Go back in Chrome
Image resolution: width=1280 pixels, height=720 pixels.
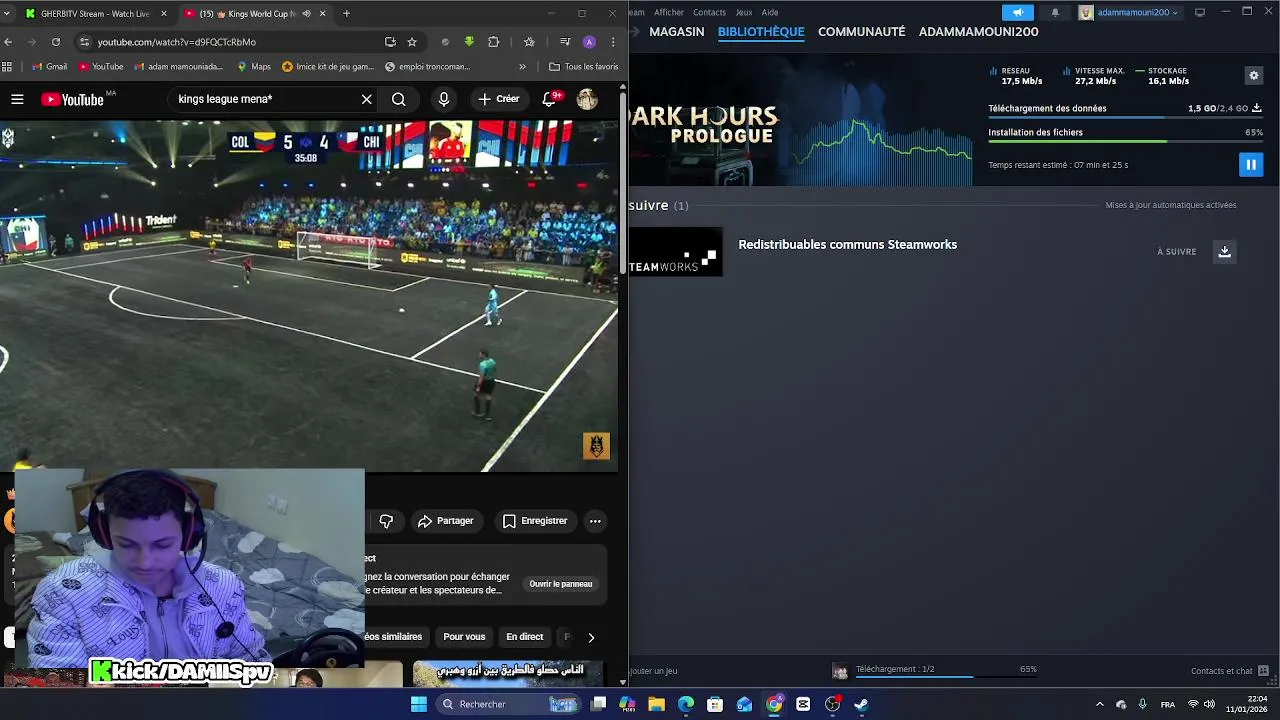click(8, 42)
